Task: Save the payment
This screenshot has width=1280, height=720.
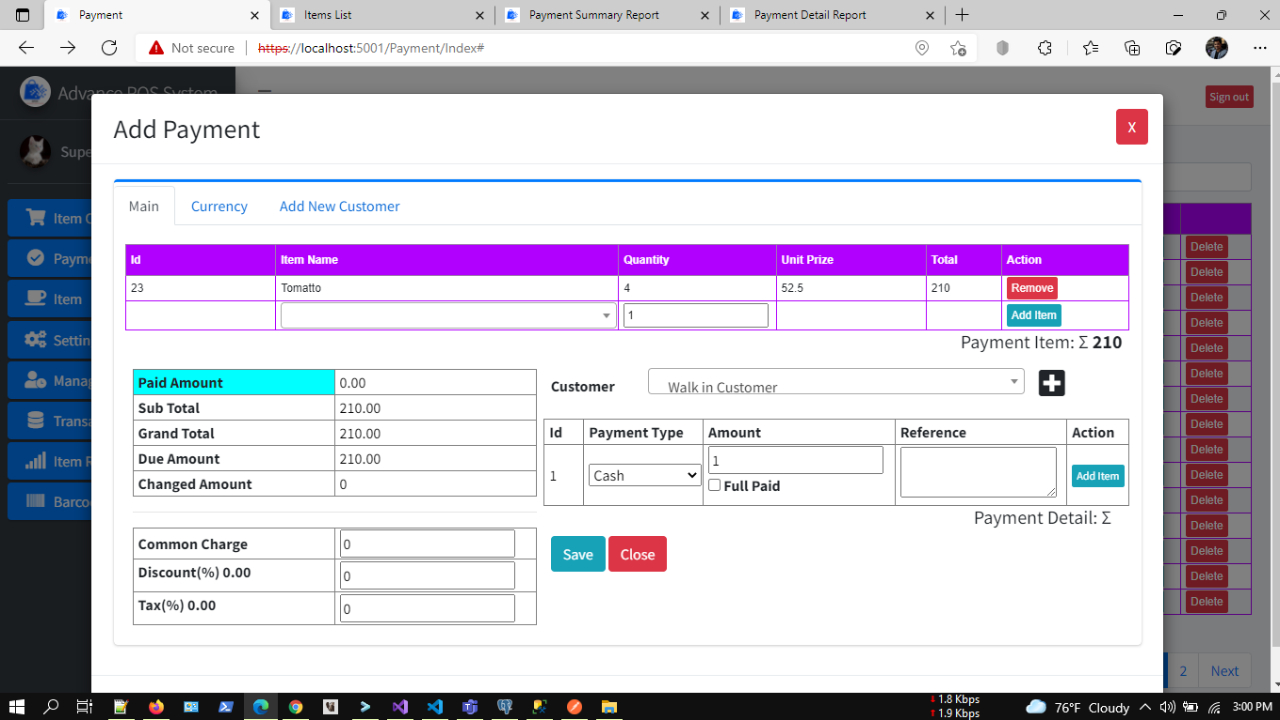Action: [577, 553]
